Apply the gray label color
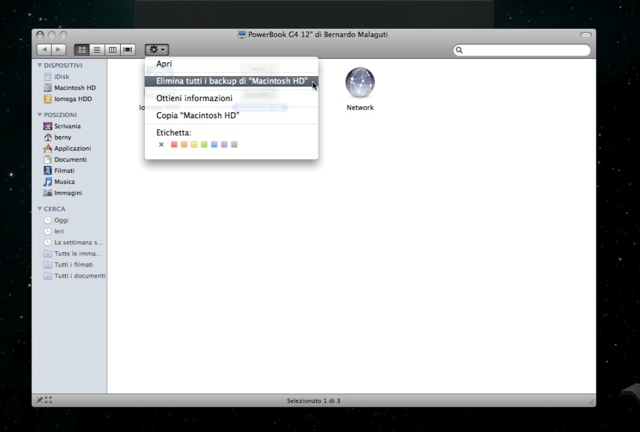This screenshot has width=640, height=432. pos(234,145)
